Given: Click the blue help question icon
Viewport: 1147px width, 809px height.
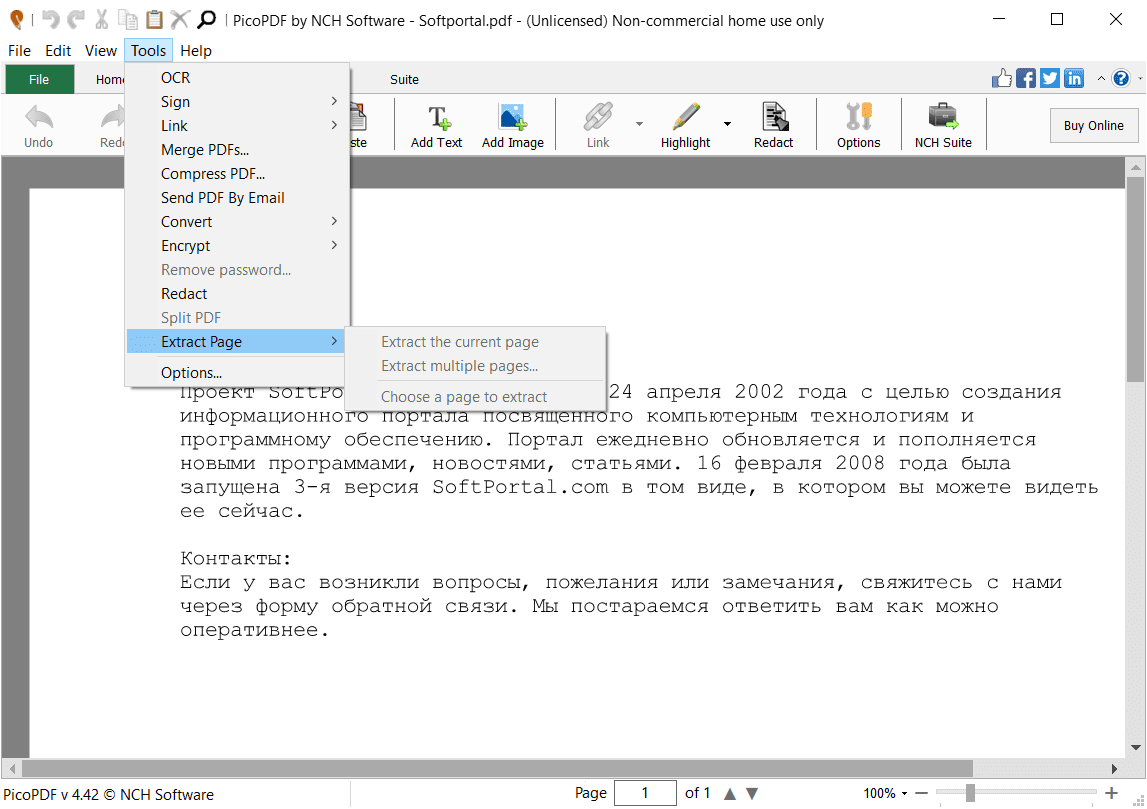Looking at the screenshot, I should 1121,78.
